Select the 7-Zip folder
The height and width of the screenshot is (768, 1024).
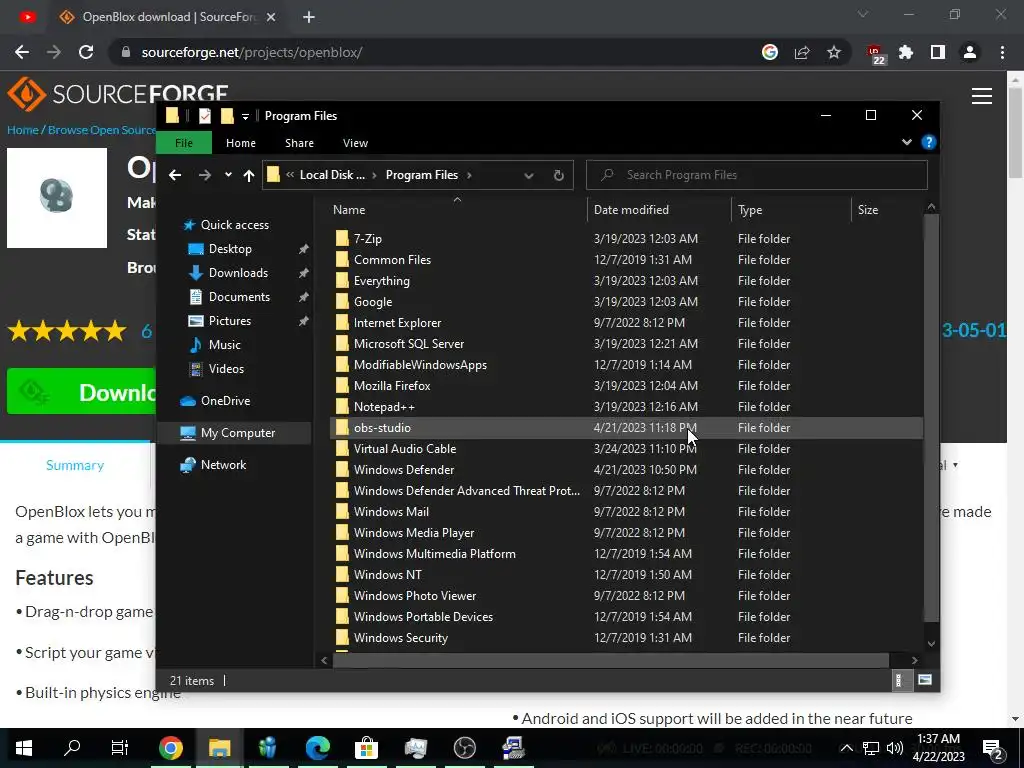(627, 239)
